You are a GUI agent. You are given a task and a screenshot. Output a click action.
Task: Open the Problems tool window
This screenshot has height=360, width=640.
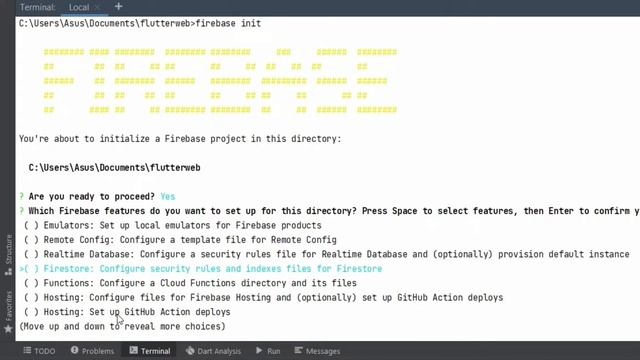tap(92, 351)
